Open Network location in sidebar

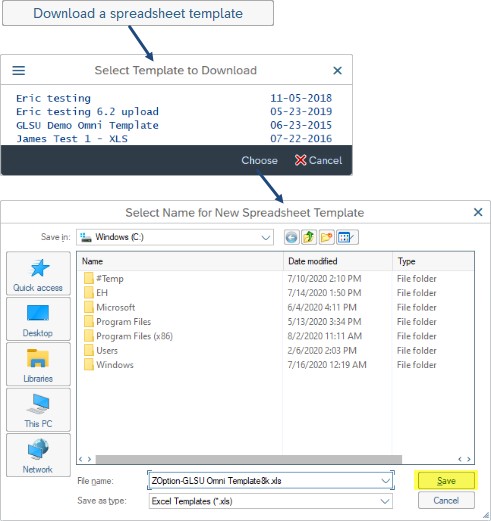38,455
